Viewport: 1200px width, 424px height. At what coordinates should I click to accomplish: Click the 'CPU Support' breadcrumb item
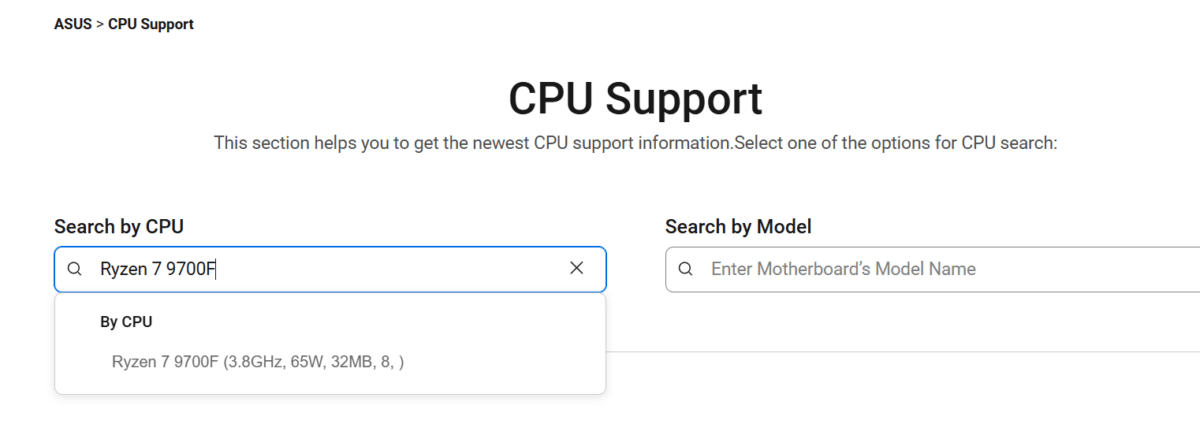click(x=151, y=24)
